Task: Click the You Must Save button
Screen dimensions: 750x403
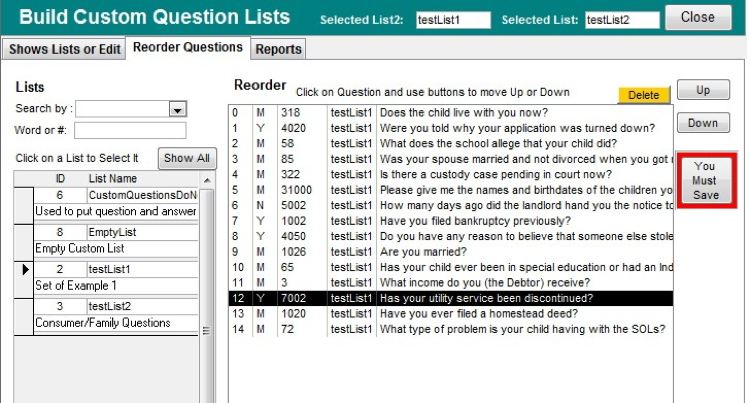Action: click(704, 181)
